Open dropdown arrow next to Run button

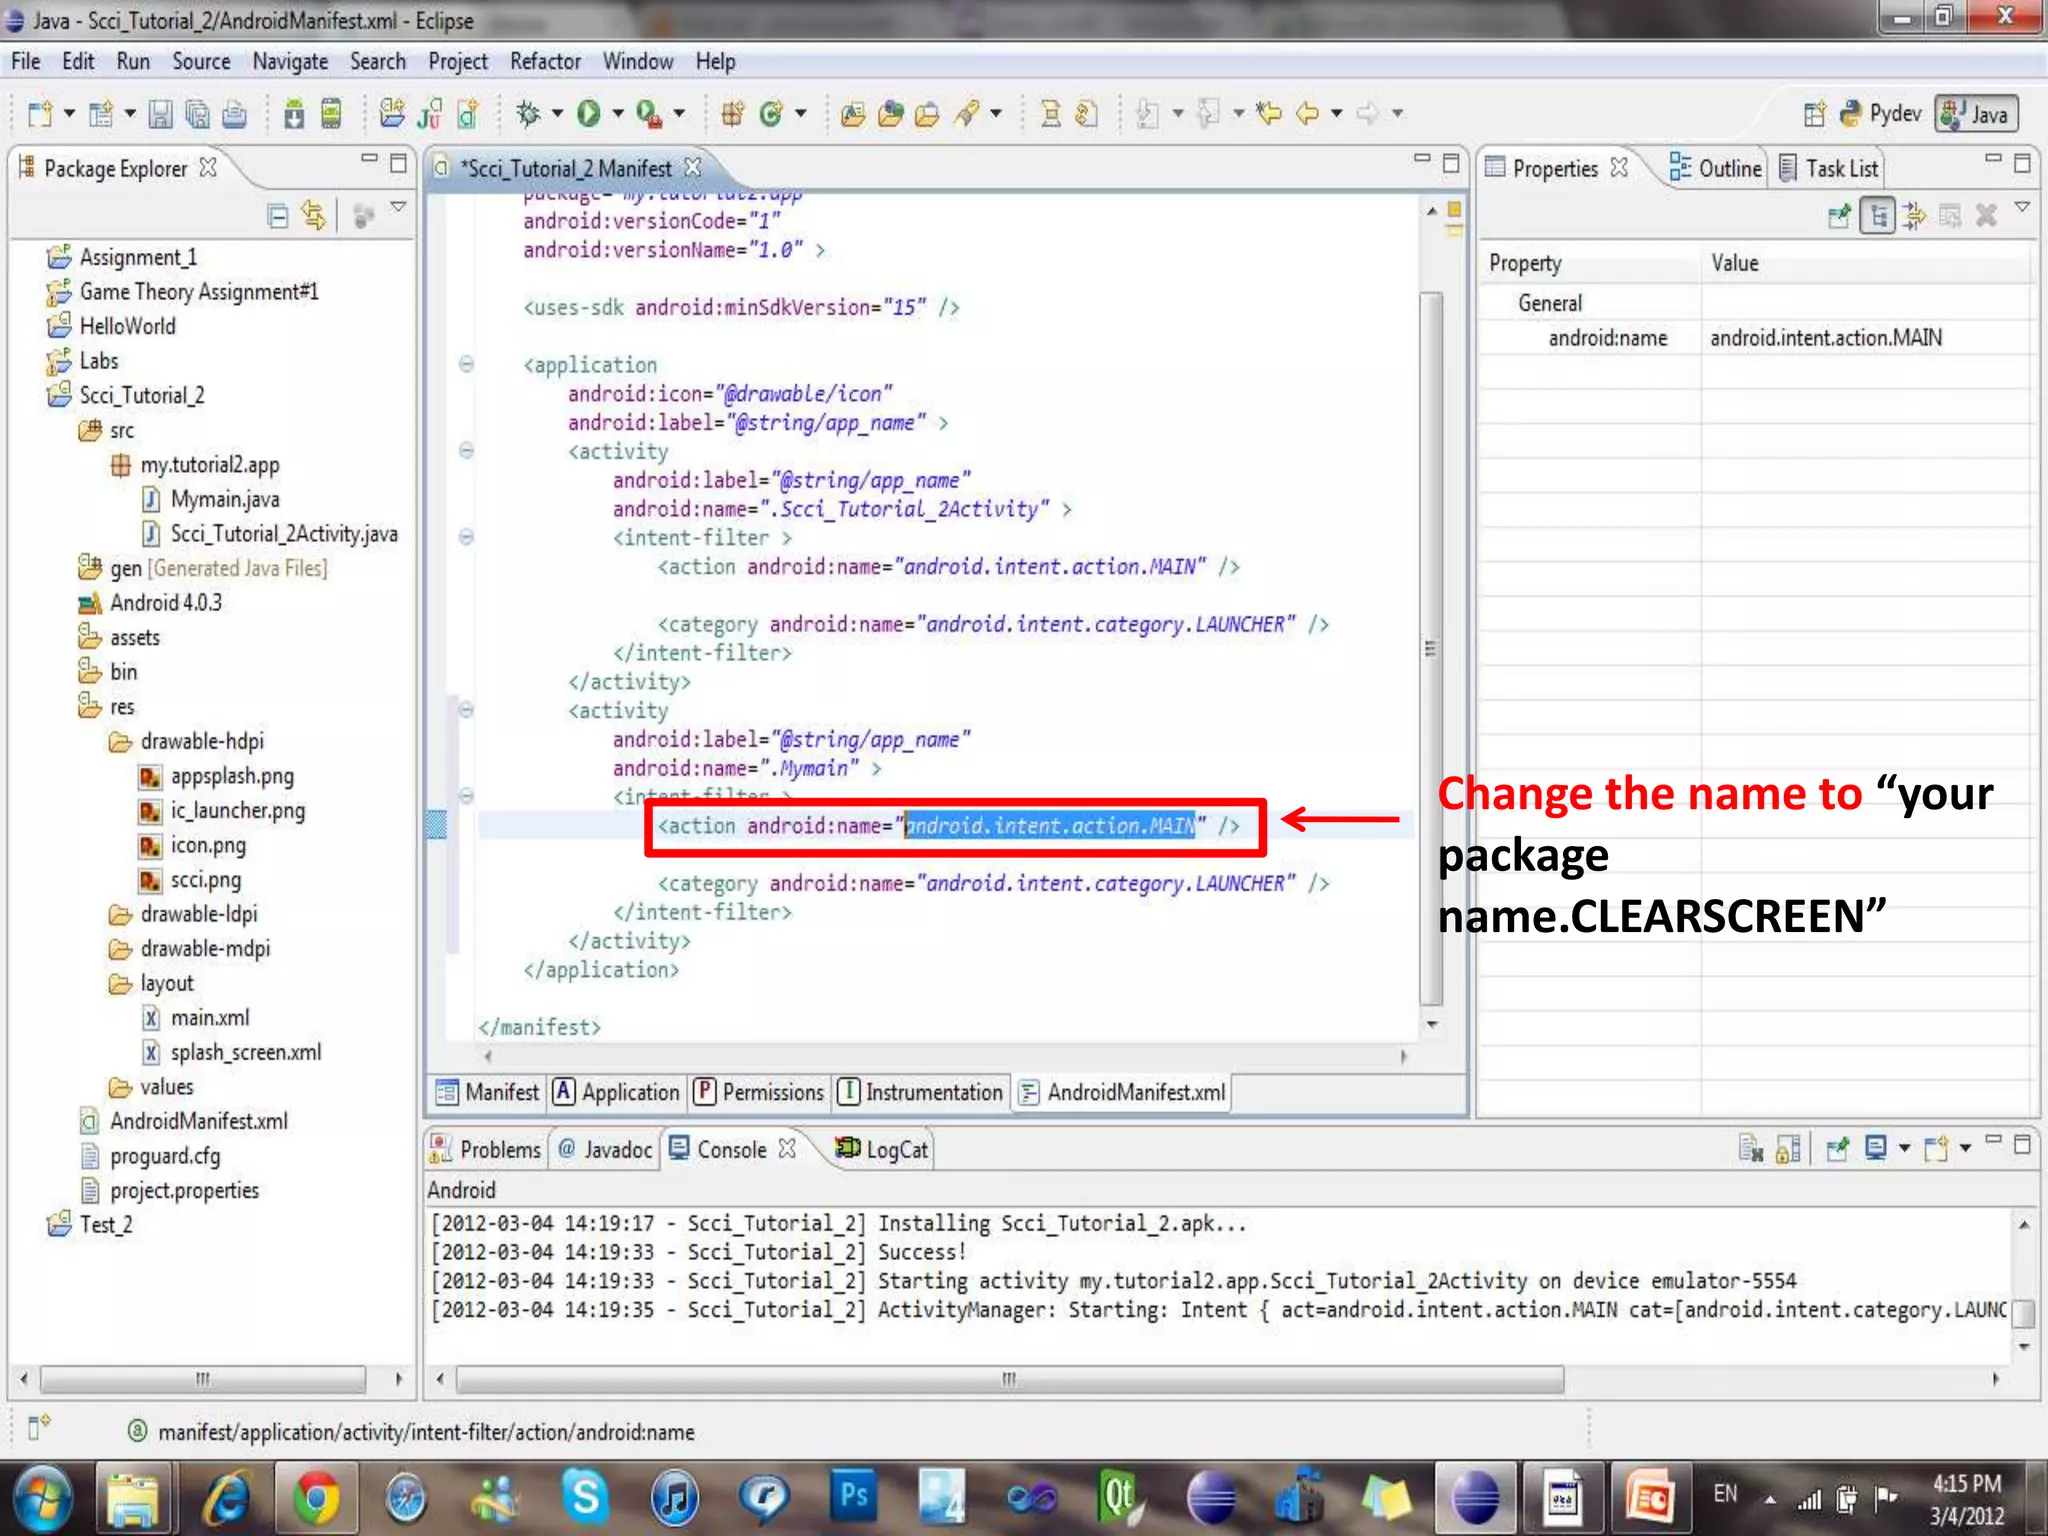[618, 114]
